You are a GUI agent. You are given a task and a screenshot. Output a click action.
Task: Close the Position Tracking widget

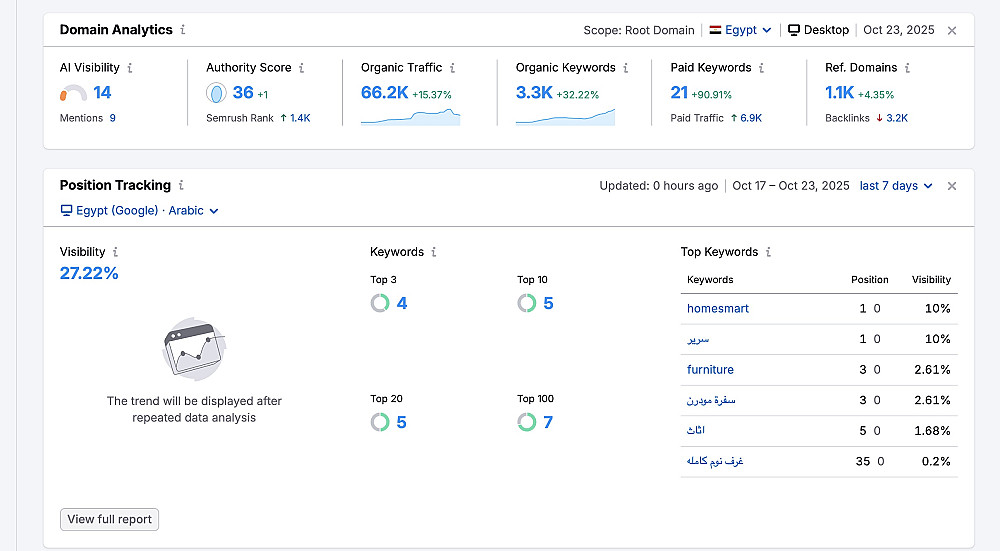(952, 186)
